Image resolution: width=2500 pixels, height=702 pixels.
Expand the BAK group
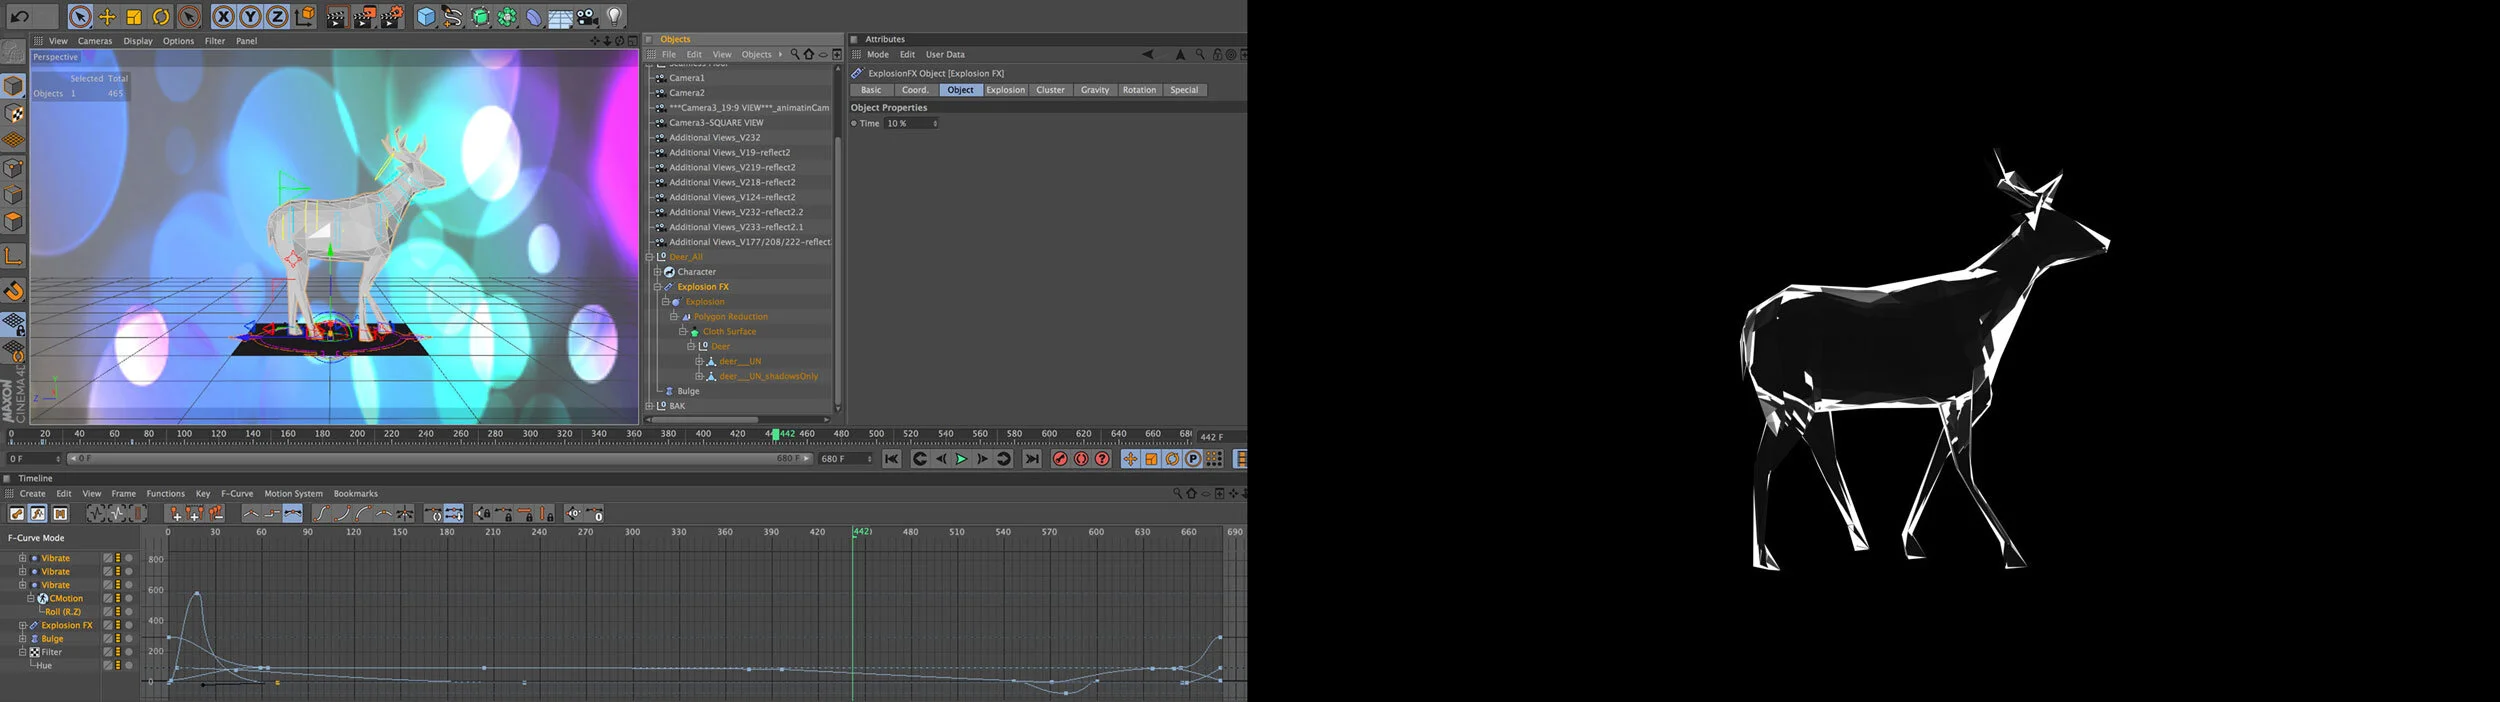(649, 406)
